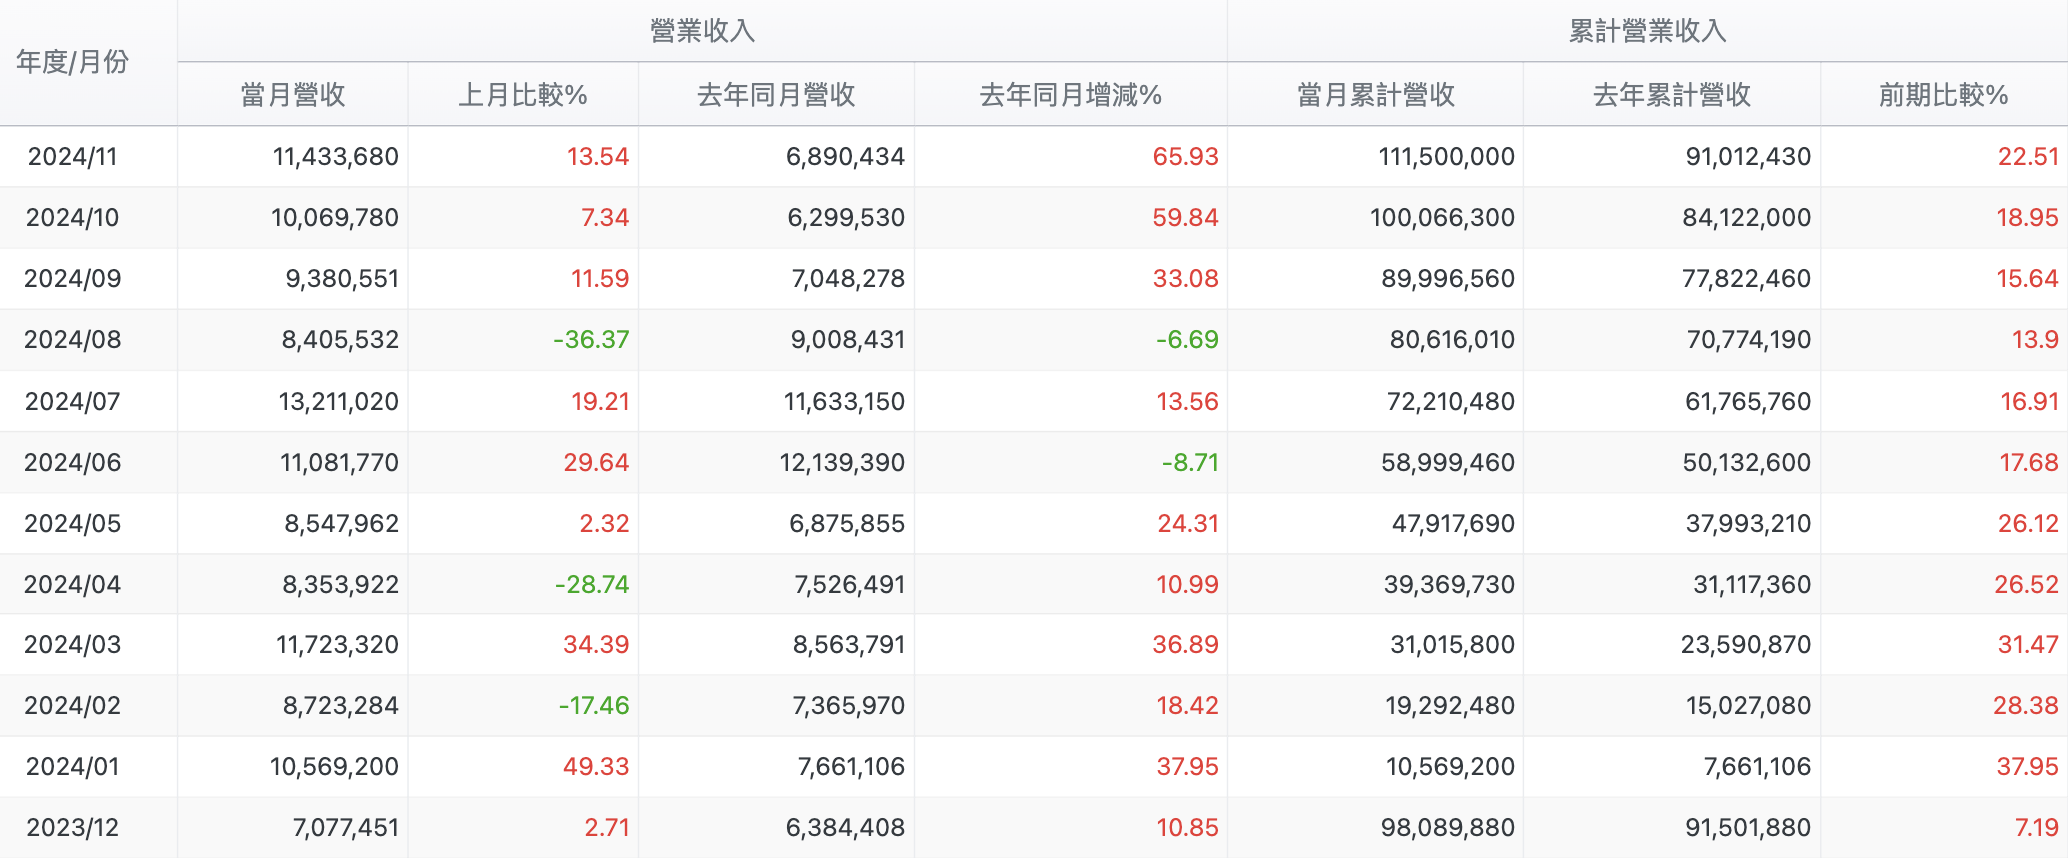The image size is (2068, 858).
Task: Select the 2024/11 row label
Action: pyautogui.click(x=73, y=157)
